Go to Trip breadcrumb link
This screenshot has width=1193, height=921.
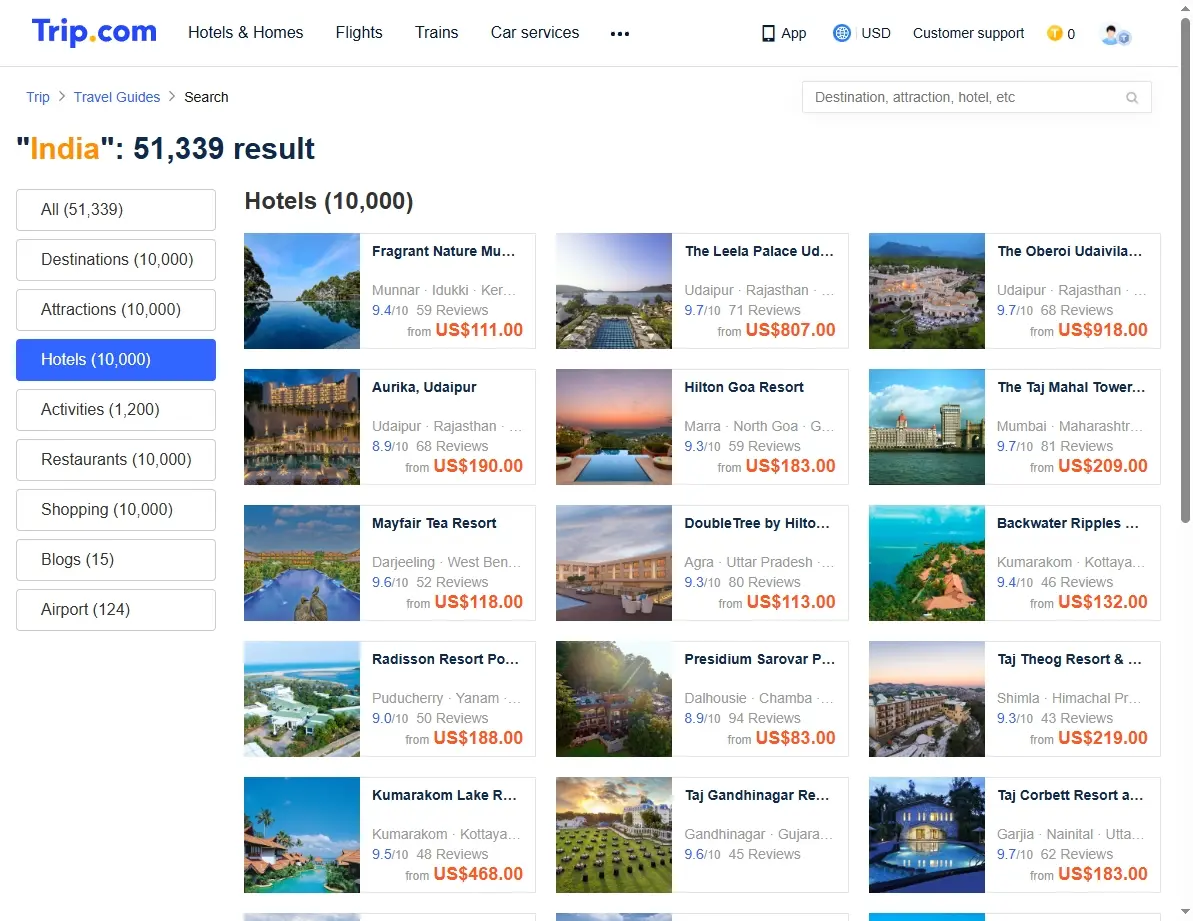click(x=38, y=97)
